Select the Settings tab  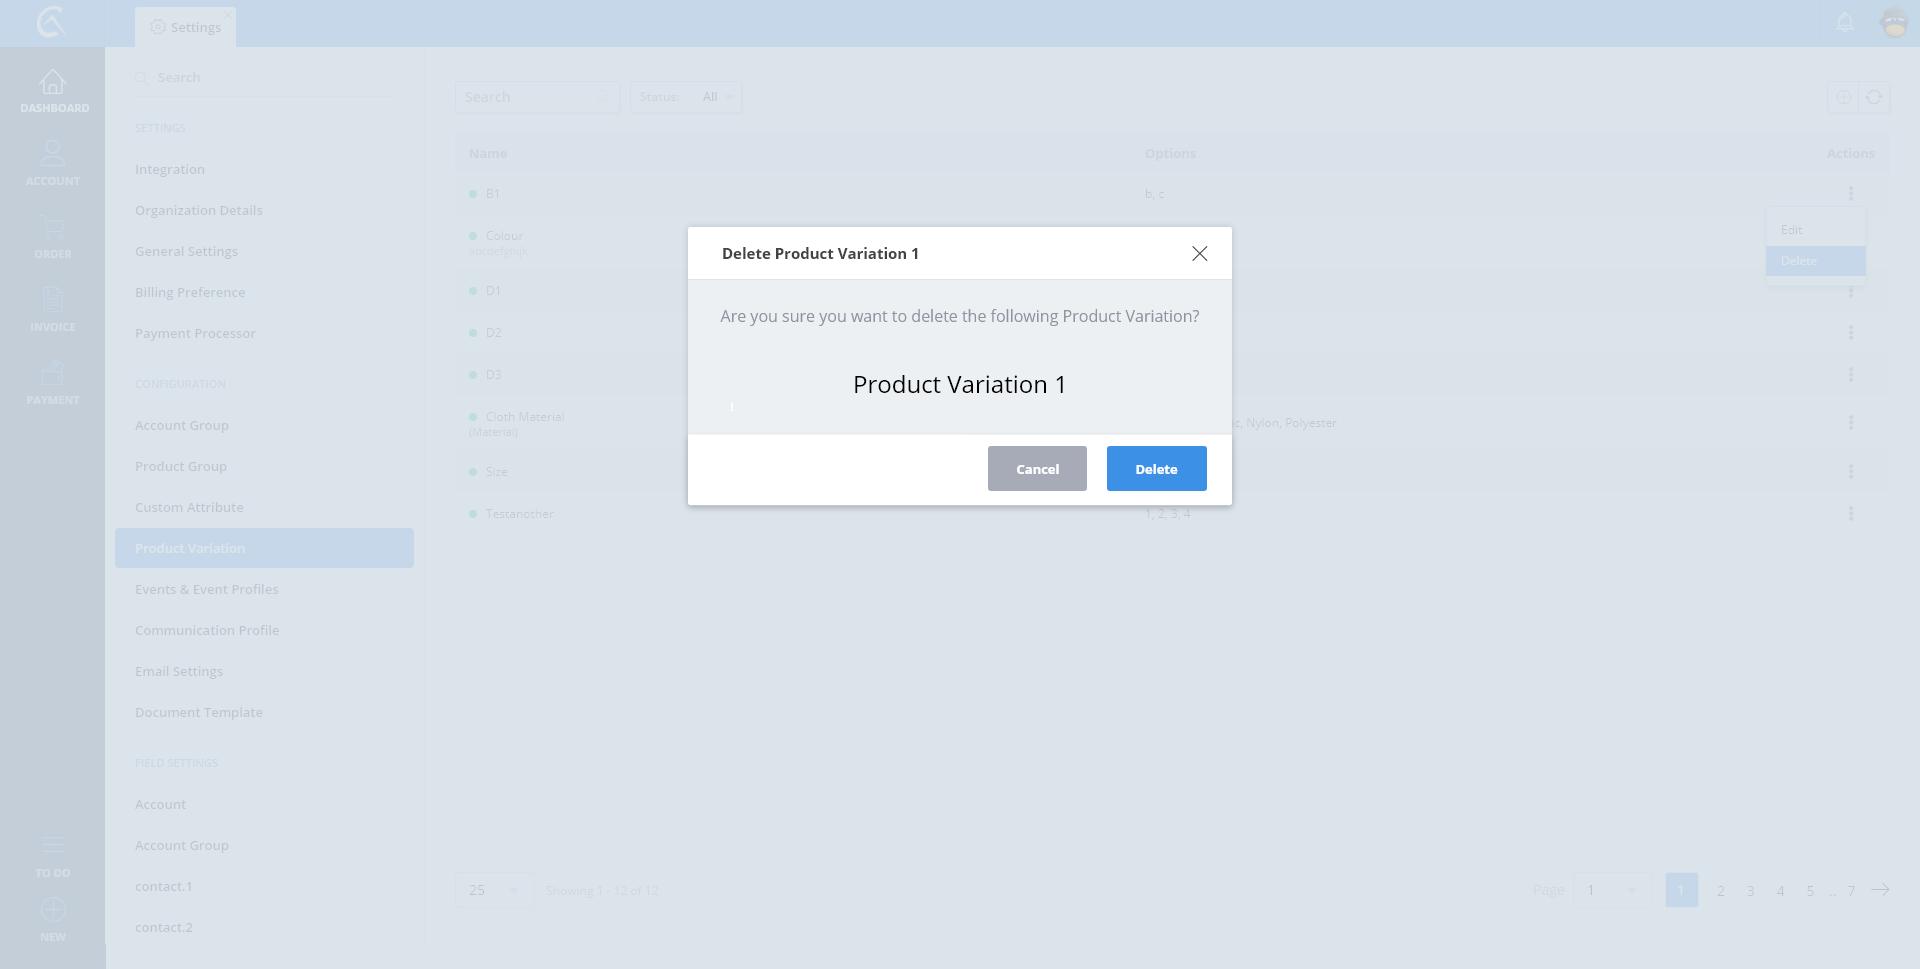pos(186,27)
